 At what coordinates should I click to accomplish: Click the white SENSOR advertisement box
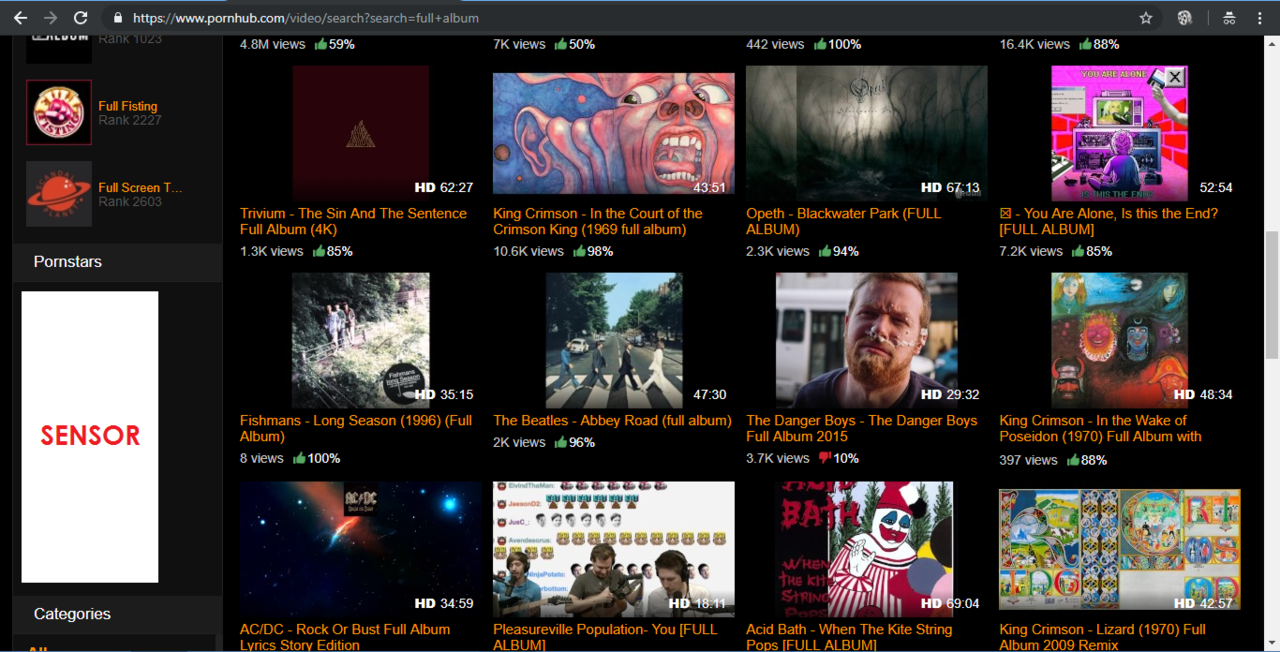tap(90, 437)
